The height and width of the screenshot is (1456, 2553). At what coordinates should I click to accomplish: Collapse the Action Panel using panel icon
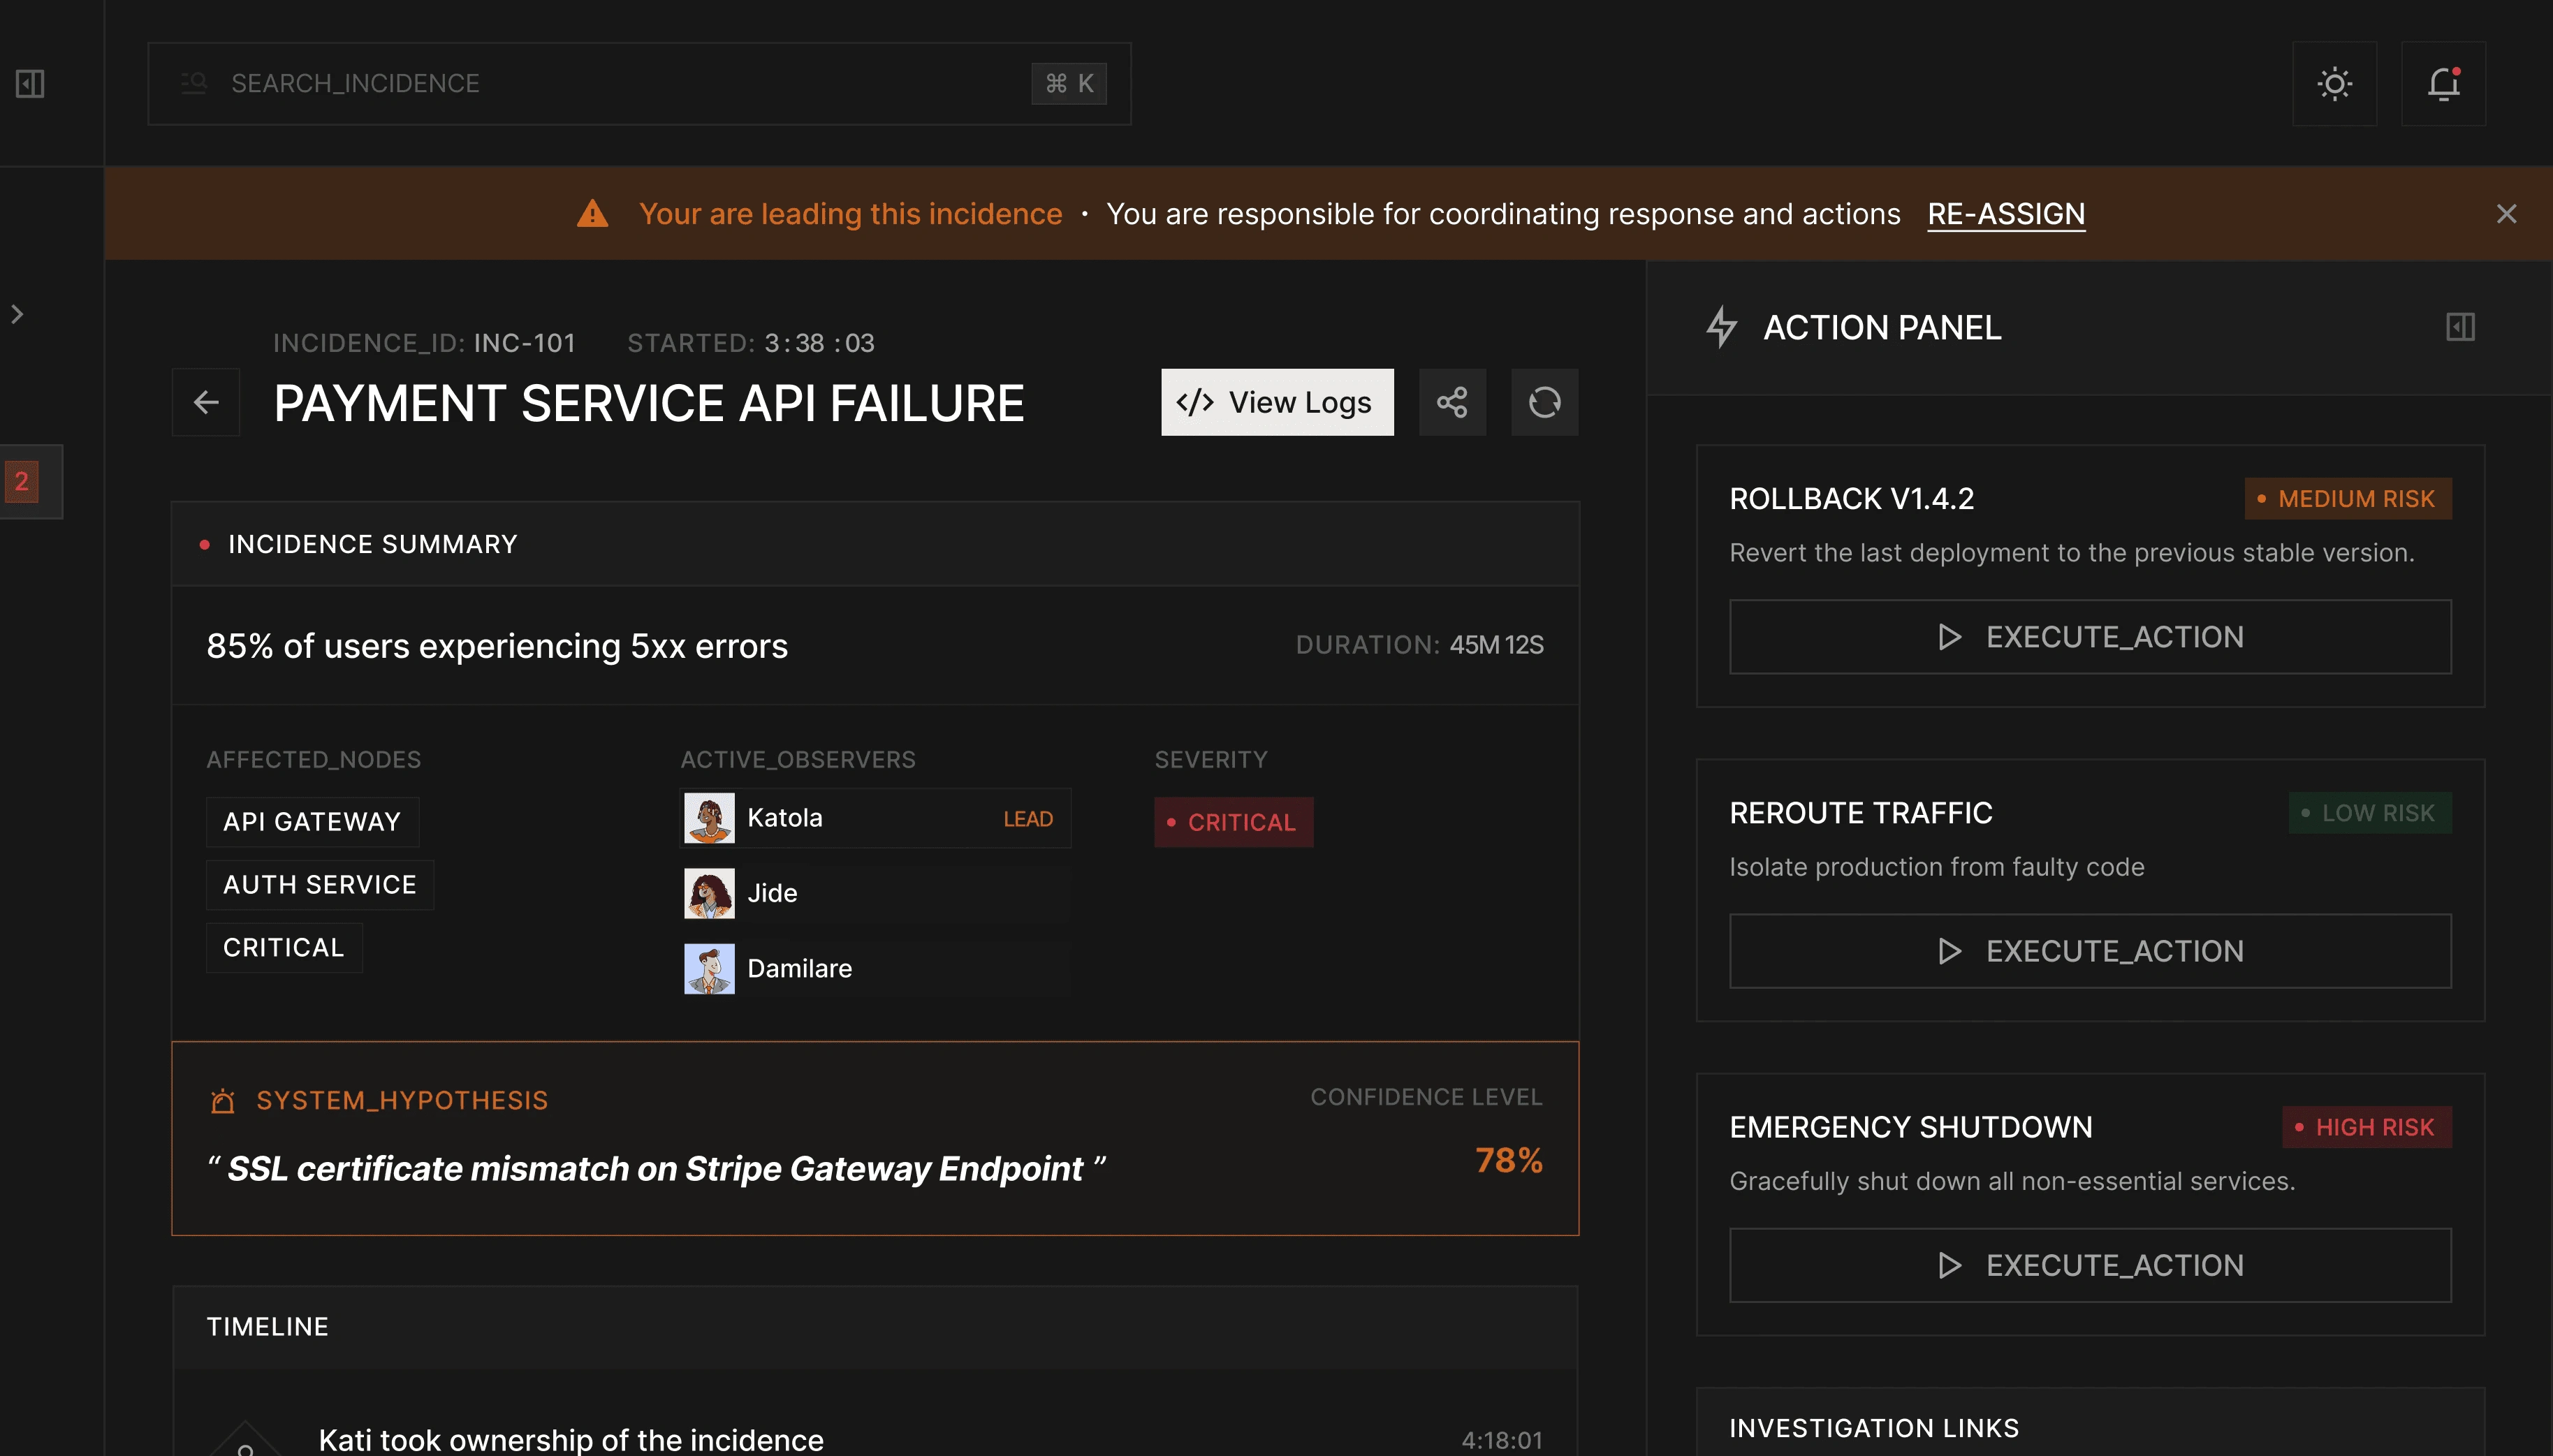pos(2460,327)
